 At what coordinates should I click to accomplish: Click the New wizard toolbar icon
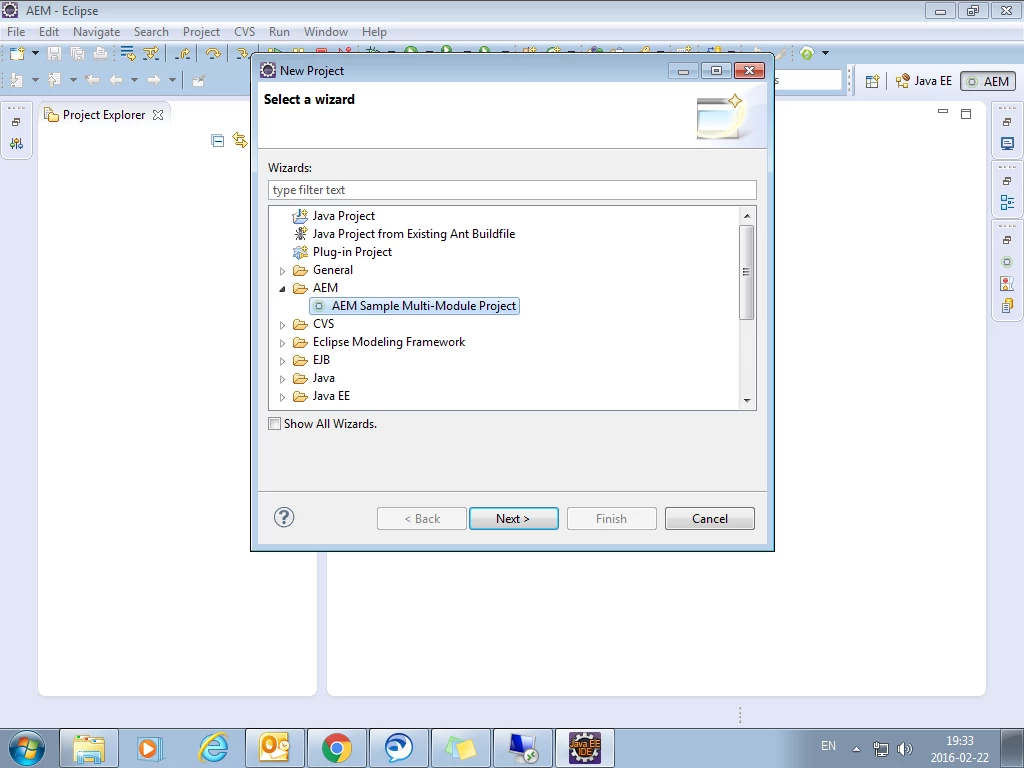(x=17, y=53)
